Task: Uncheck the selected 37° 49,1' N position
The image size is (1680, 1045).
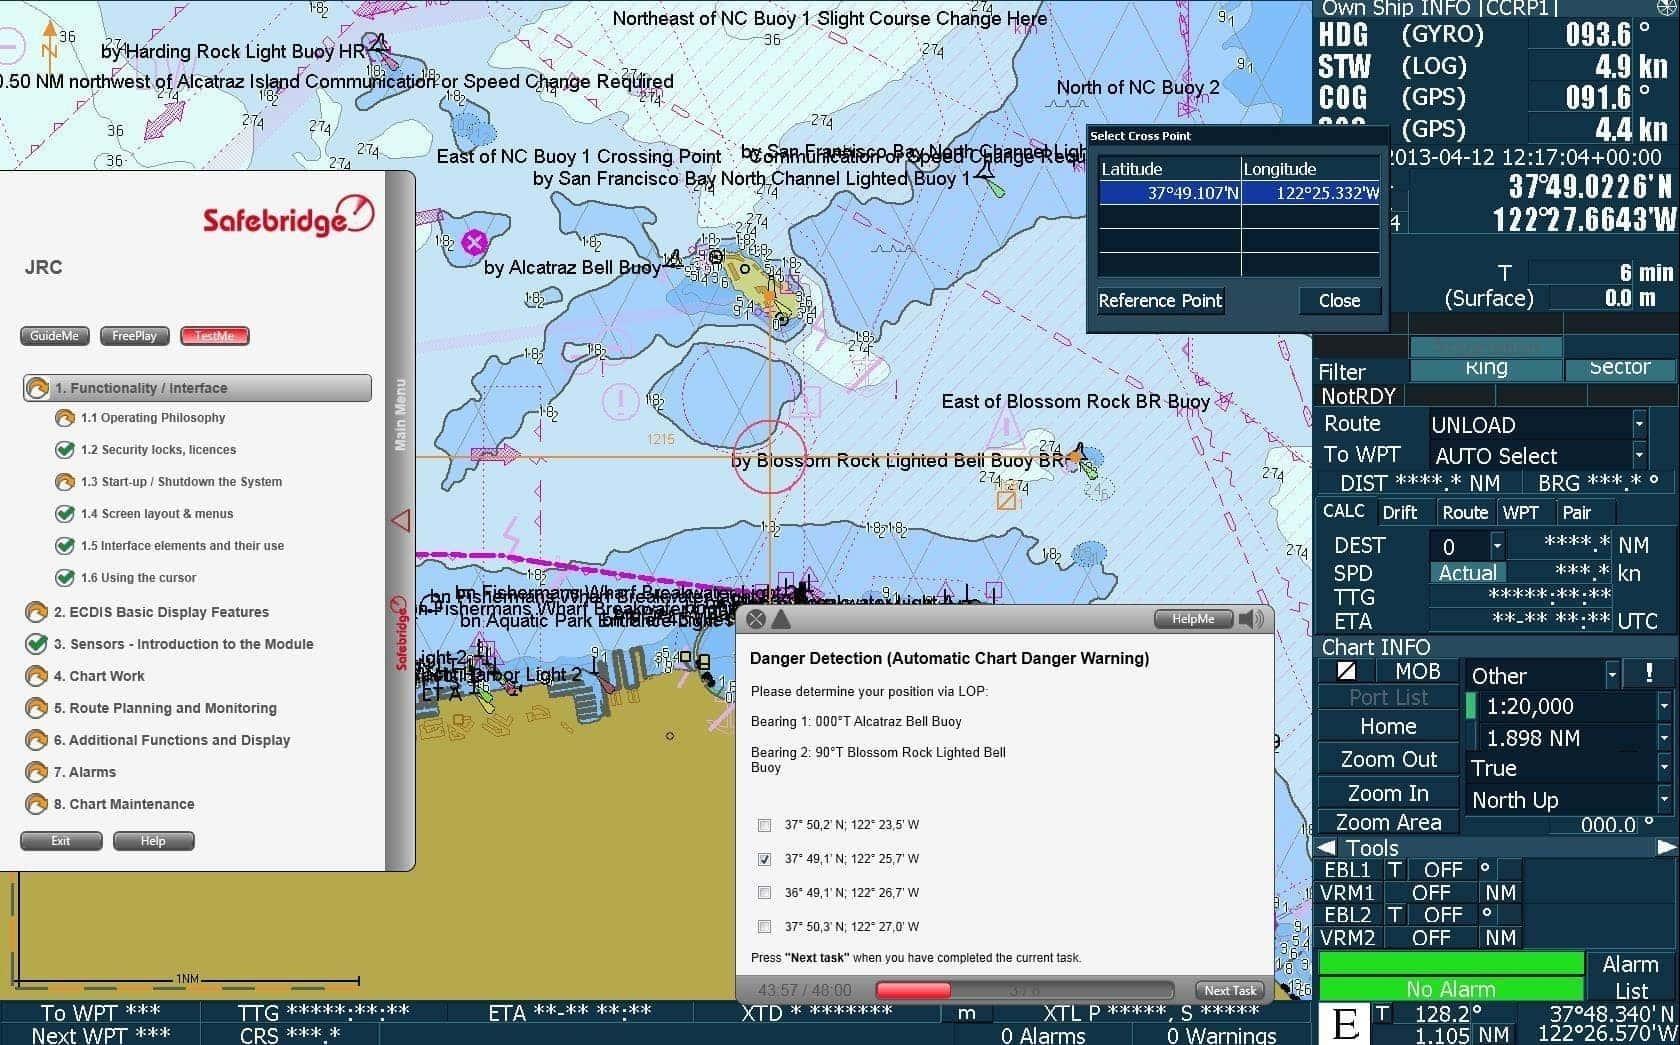Action: coord(765,859)
